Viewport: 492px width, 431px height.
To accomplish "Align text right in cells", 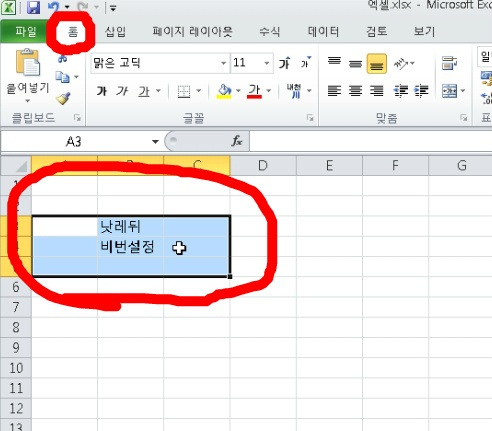I will [377, 91].
